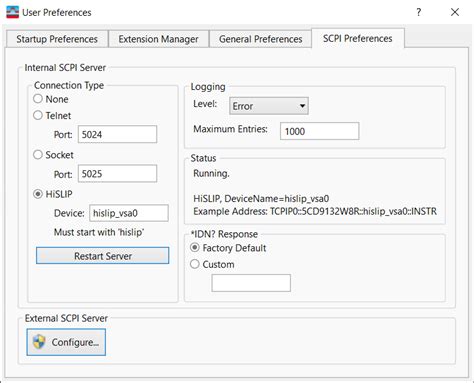The width and height of the screenshot is (474, 383).
Task: Click the User Preferences app icon
Action: click(x=13, y=12)
